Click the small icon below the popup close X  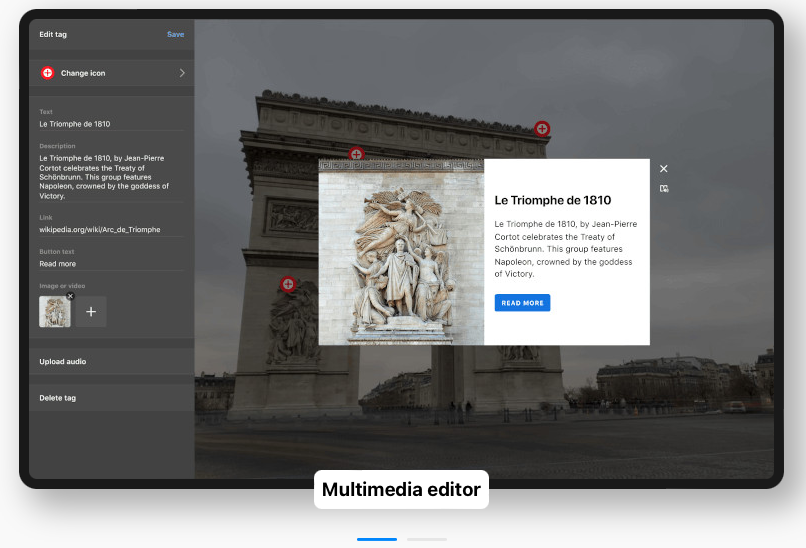pyautogui.click(x=663, y=188)
